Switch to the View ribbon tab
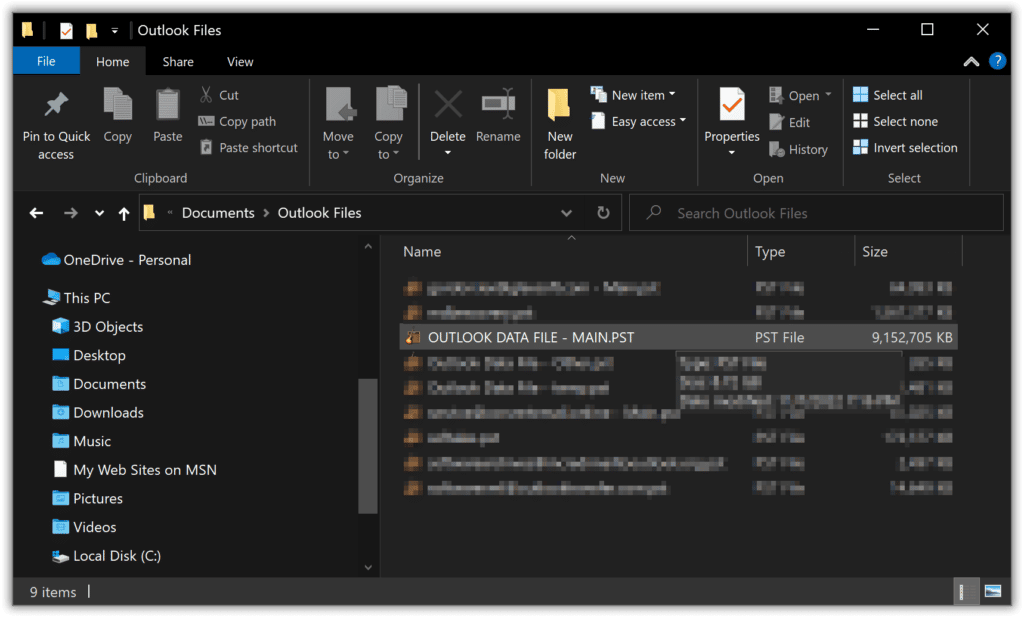The height and width of the screenshot is (618, 1024). [240, 62]
